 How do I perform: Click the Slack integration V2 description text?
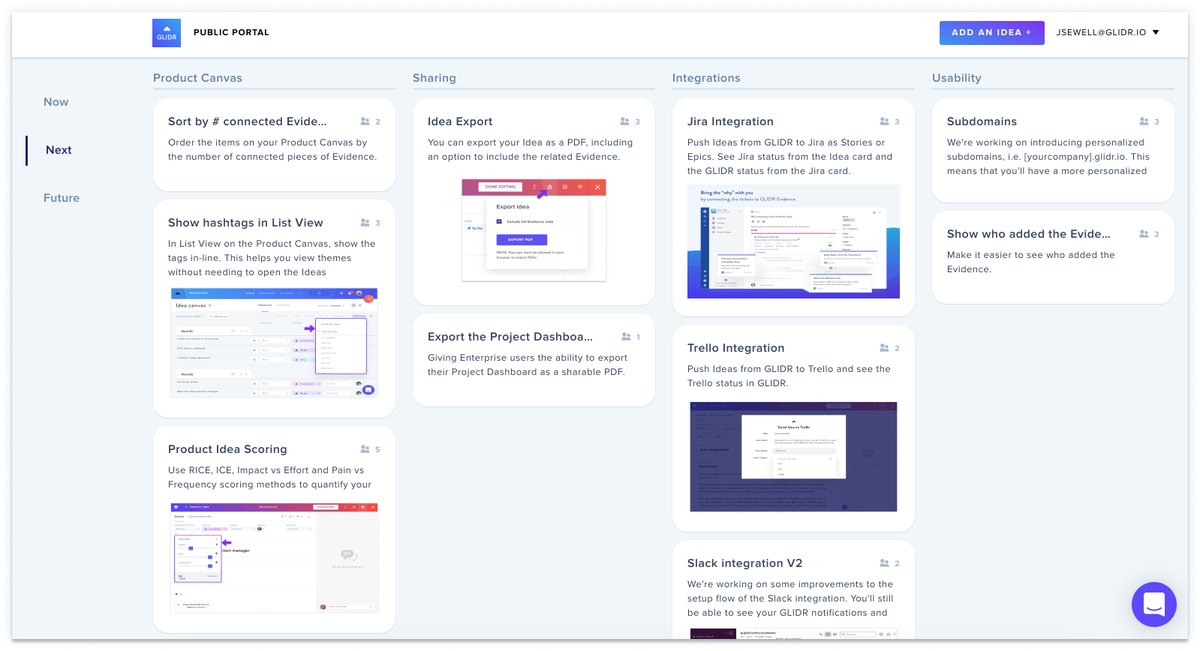click(x=790, y=599)
